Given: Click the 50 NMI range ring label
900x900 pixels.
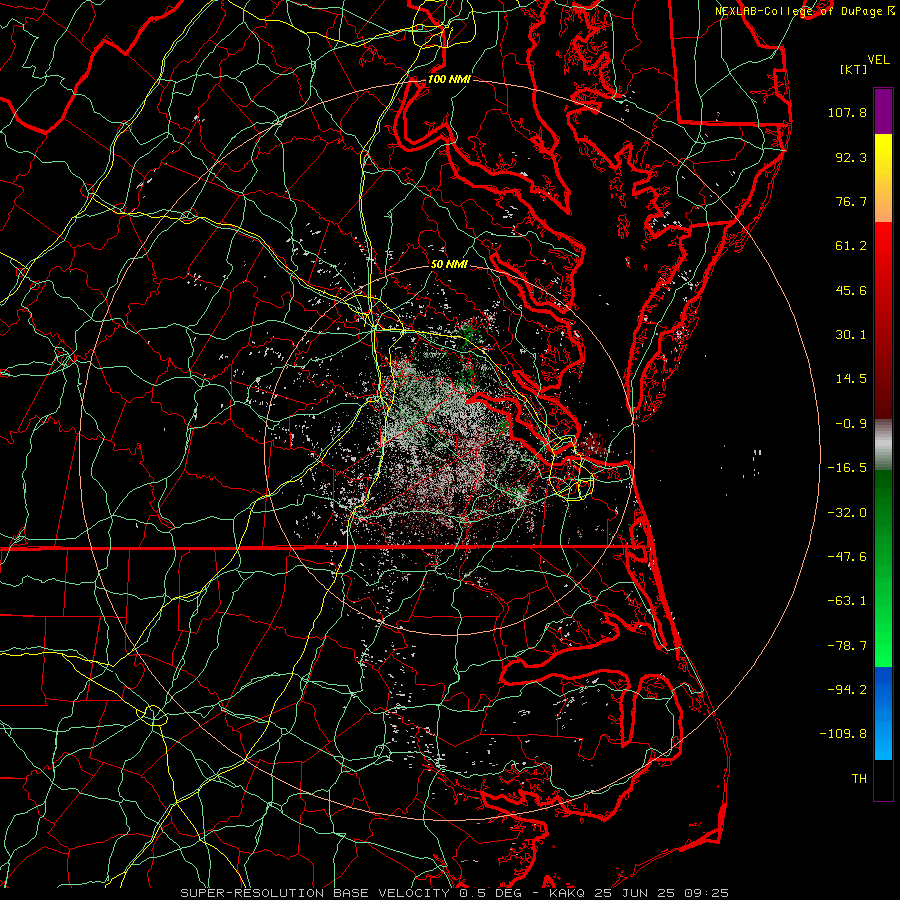Looking at the screenshot, I should (x=449, y=264).
